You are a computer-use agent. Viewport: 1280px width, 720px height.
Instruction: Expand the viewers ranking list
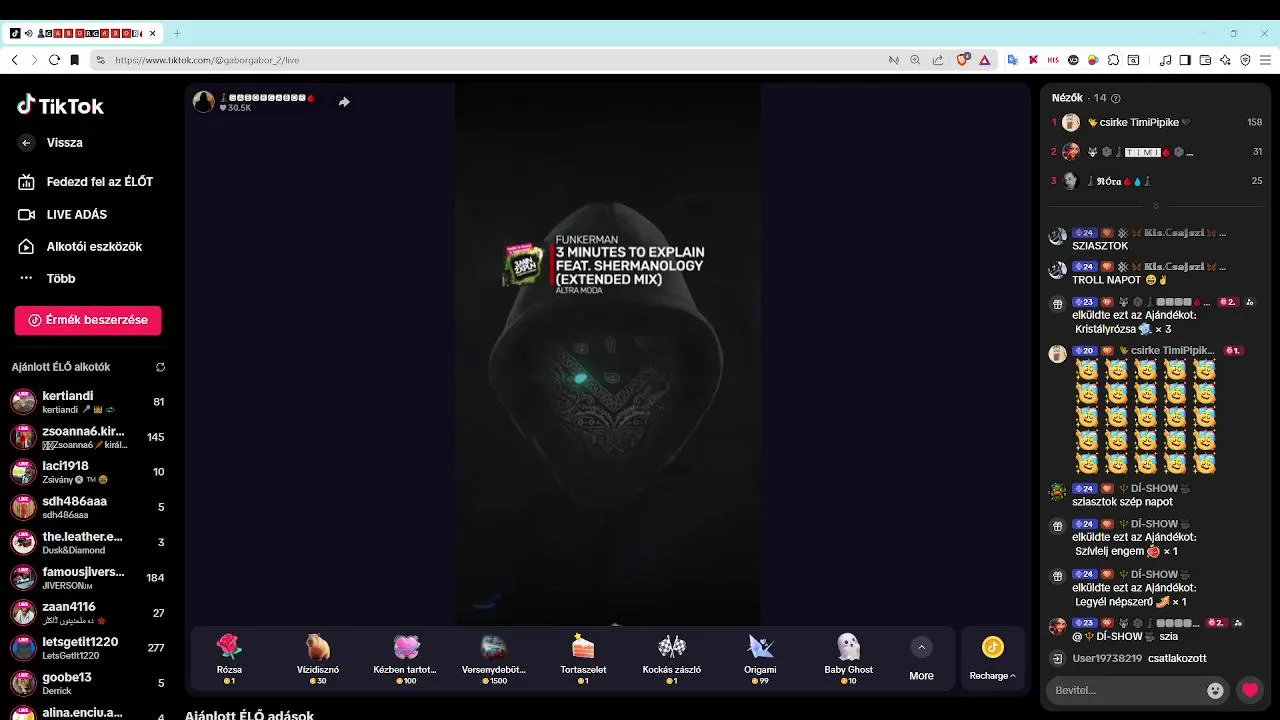pyautogui.click(x=1156, y=205)
